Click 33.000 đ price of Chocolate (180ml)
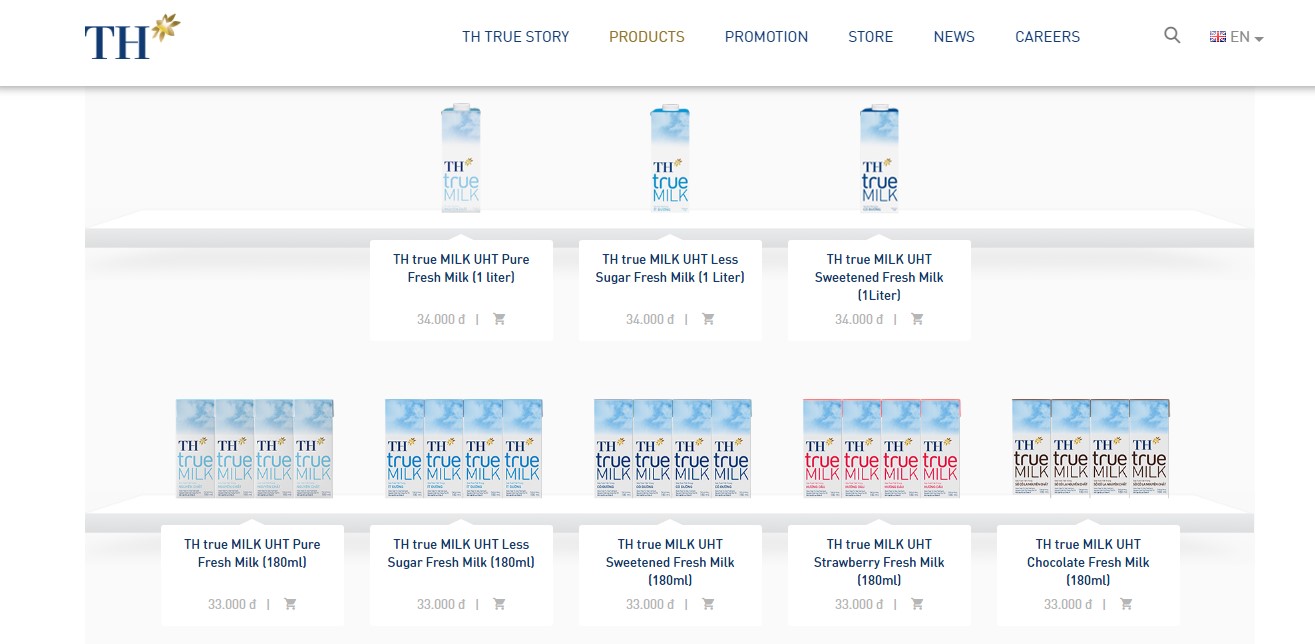 pos(1068,605)
